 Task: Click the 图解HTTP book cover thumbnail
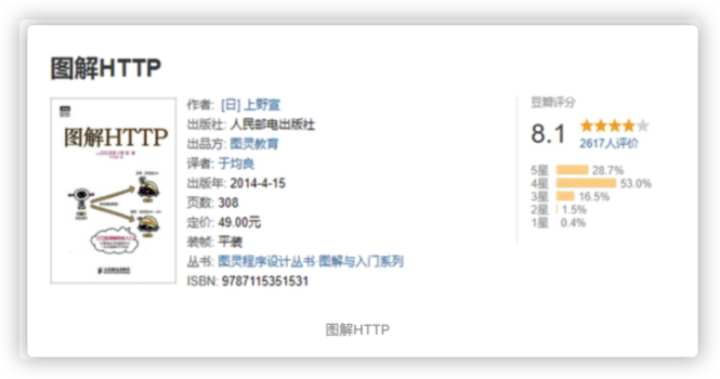tap(113, 190)
